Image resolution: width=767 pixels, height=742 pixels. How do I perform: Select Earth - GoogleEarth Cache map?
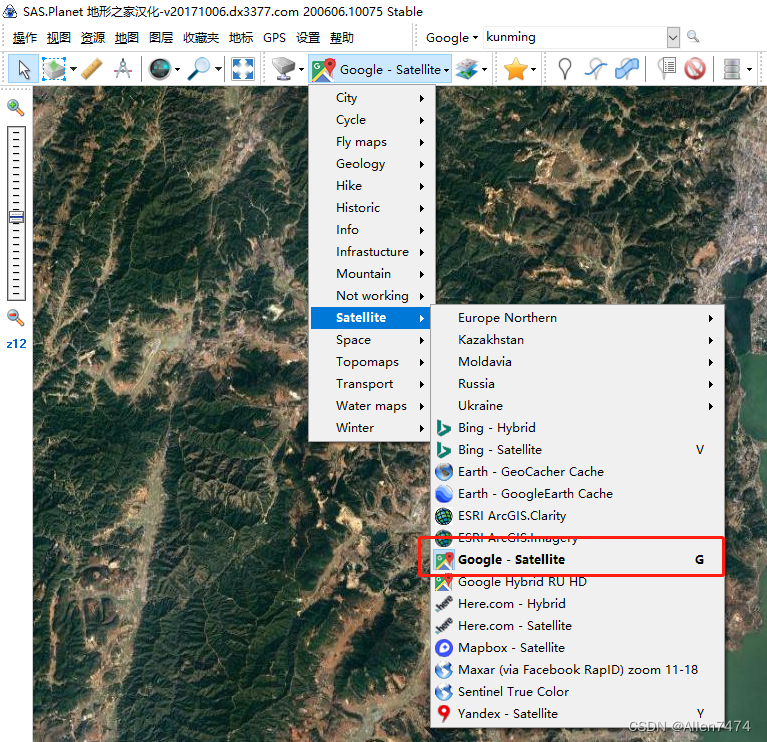(578, 494)
